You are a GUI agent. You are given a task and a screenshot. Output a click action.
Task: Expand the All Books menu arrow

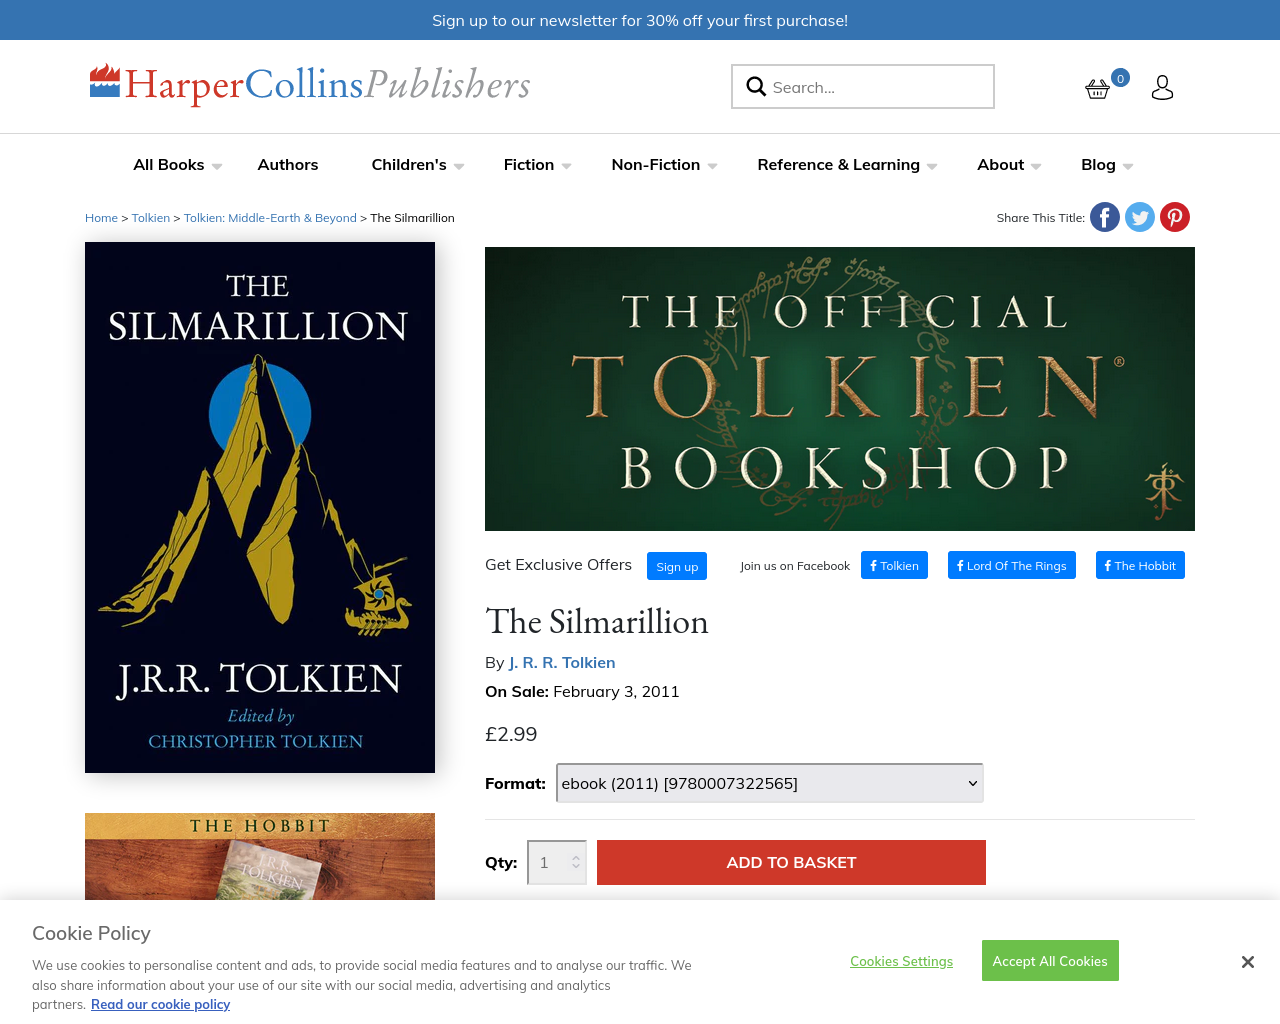coord(217,166)
